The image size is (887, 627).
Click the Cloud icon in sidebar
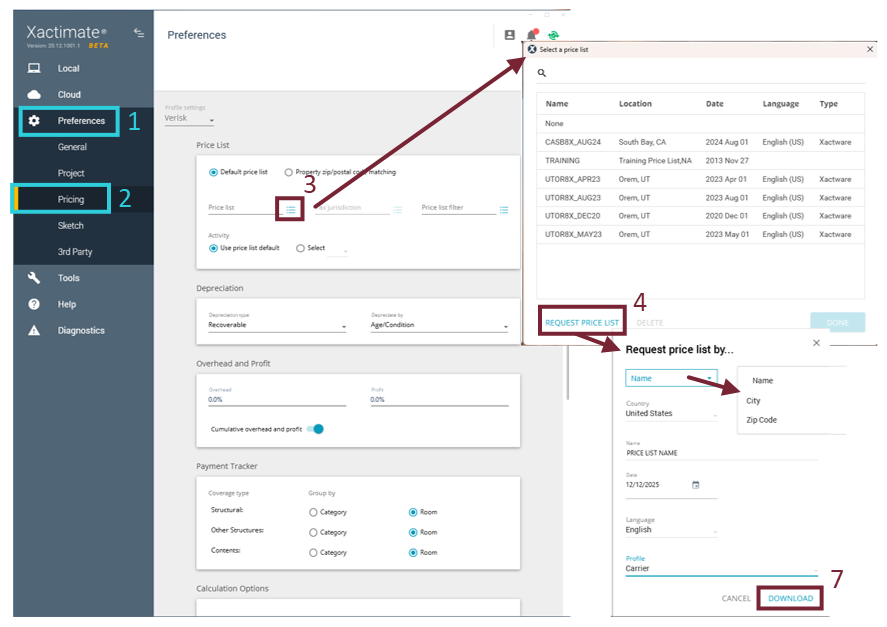click(x=34, y=95)
